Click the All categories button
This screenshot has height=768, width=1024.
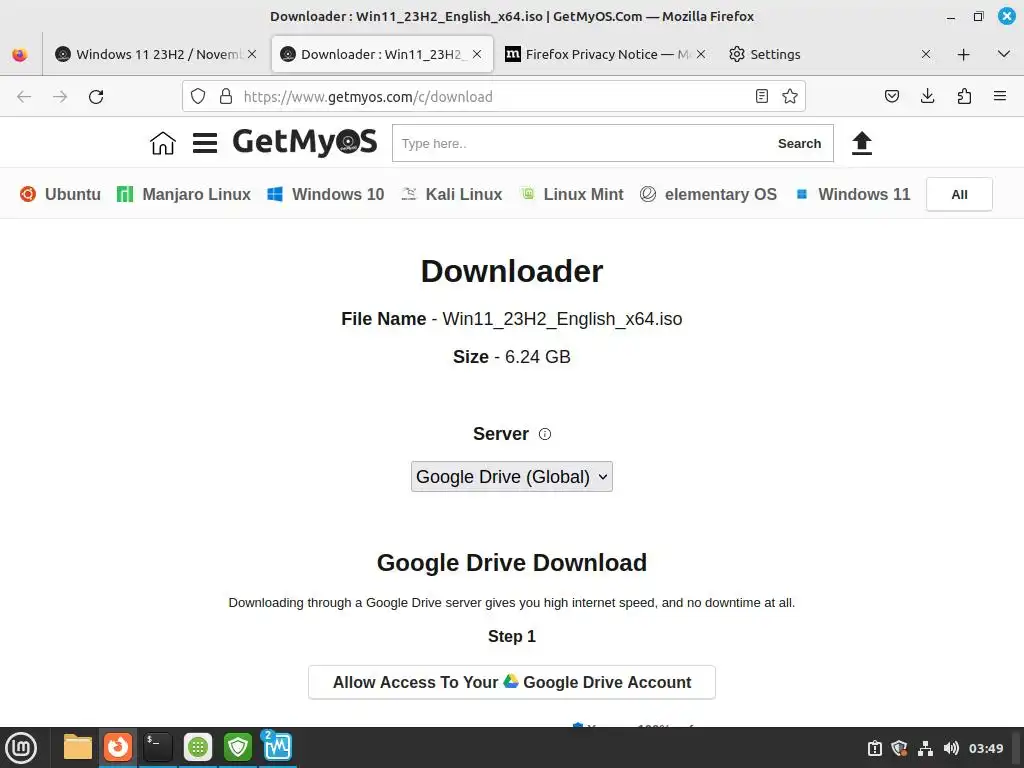(x=959, y=195)
